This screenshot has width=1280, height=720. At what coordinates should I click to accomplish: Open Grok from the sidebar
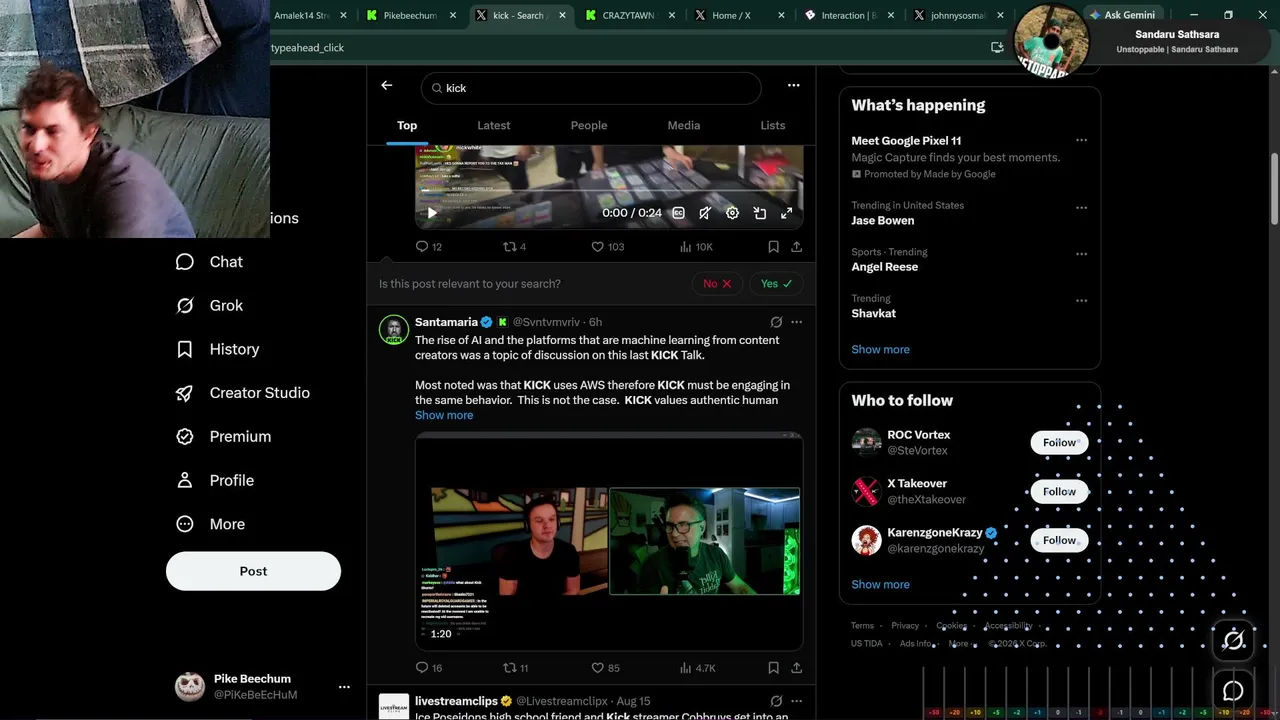pyautogui.click(x=210, y=306)
